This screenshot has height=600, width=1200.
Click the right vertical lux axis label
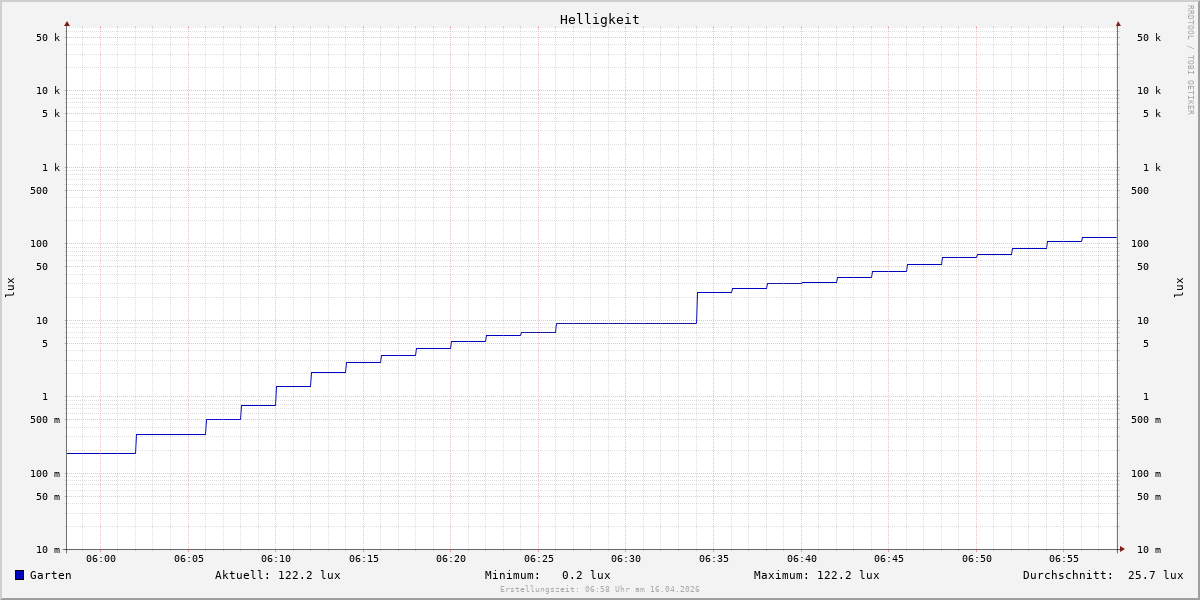pyautogui.click(x=1179, y=287)
